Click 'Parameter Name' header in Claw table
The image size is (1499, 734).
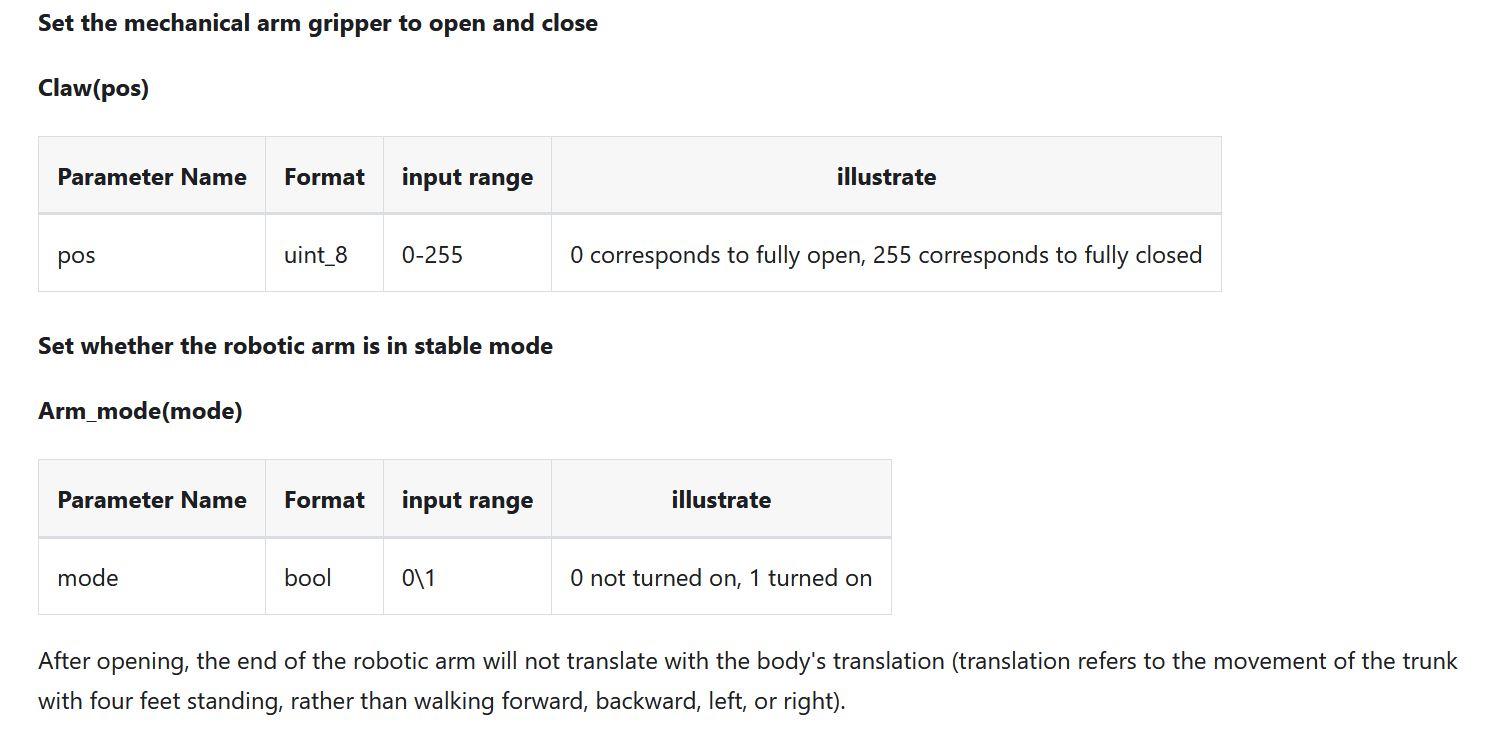click(152, 177)
